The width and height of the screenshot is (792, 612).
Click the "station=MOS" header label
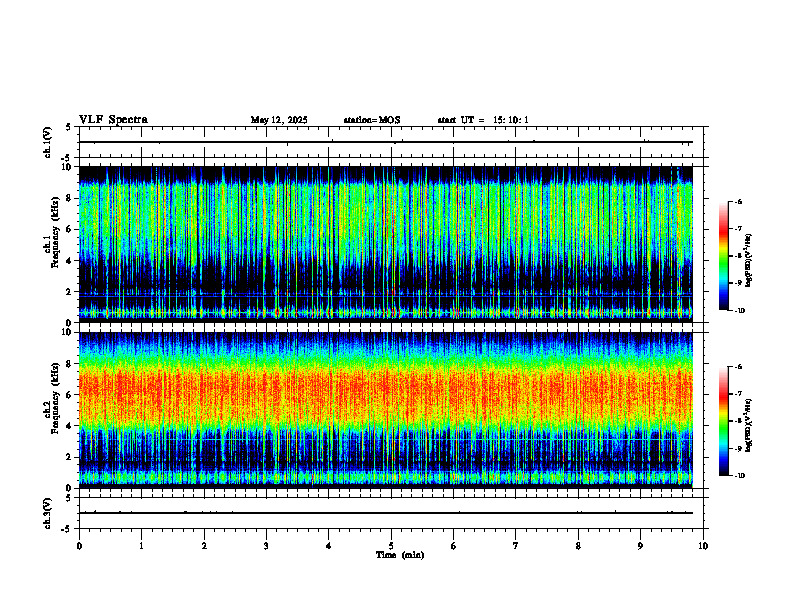pyautogui.click(x=372, y=120)
